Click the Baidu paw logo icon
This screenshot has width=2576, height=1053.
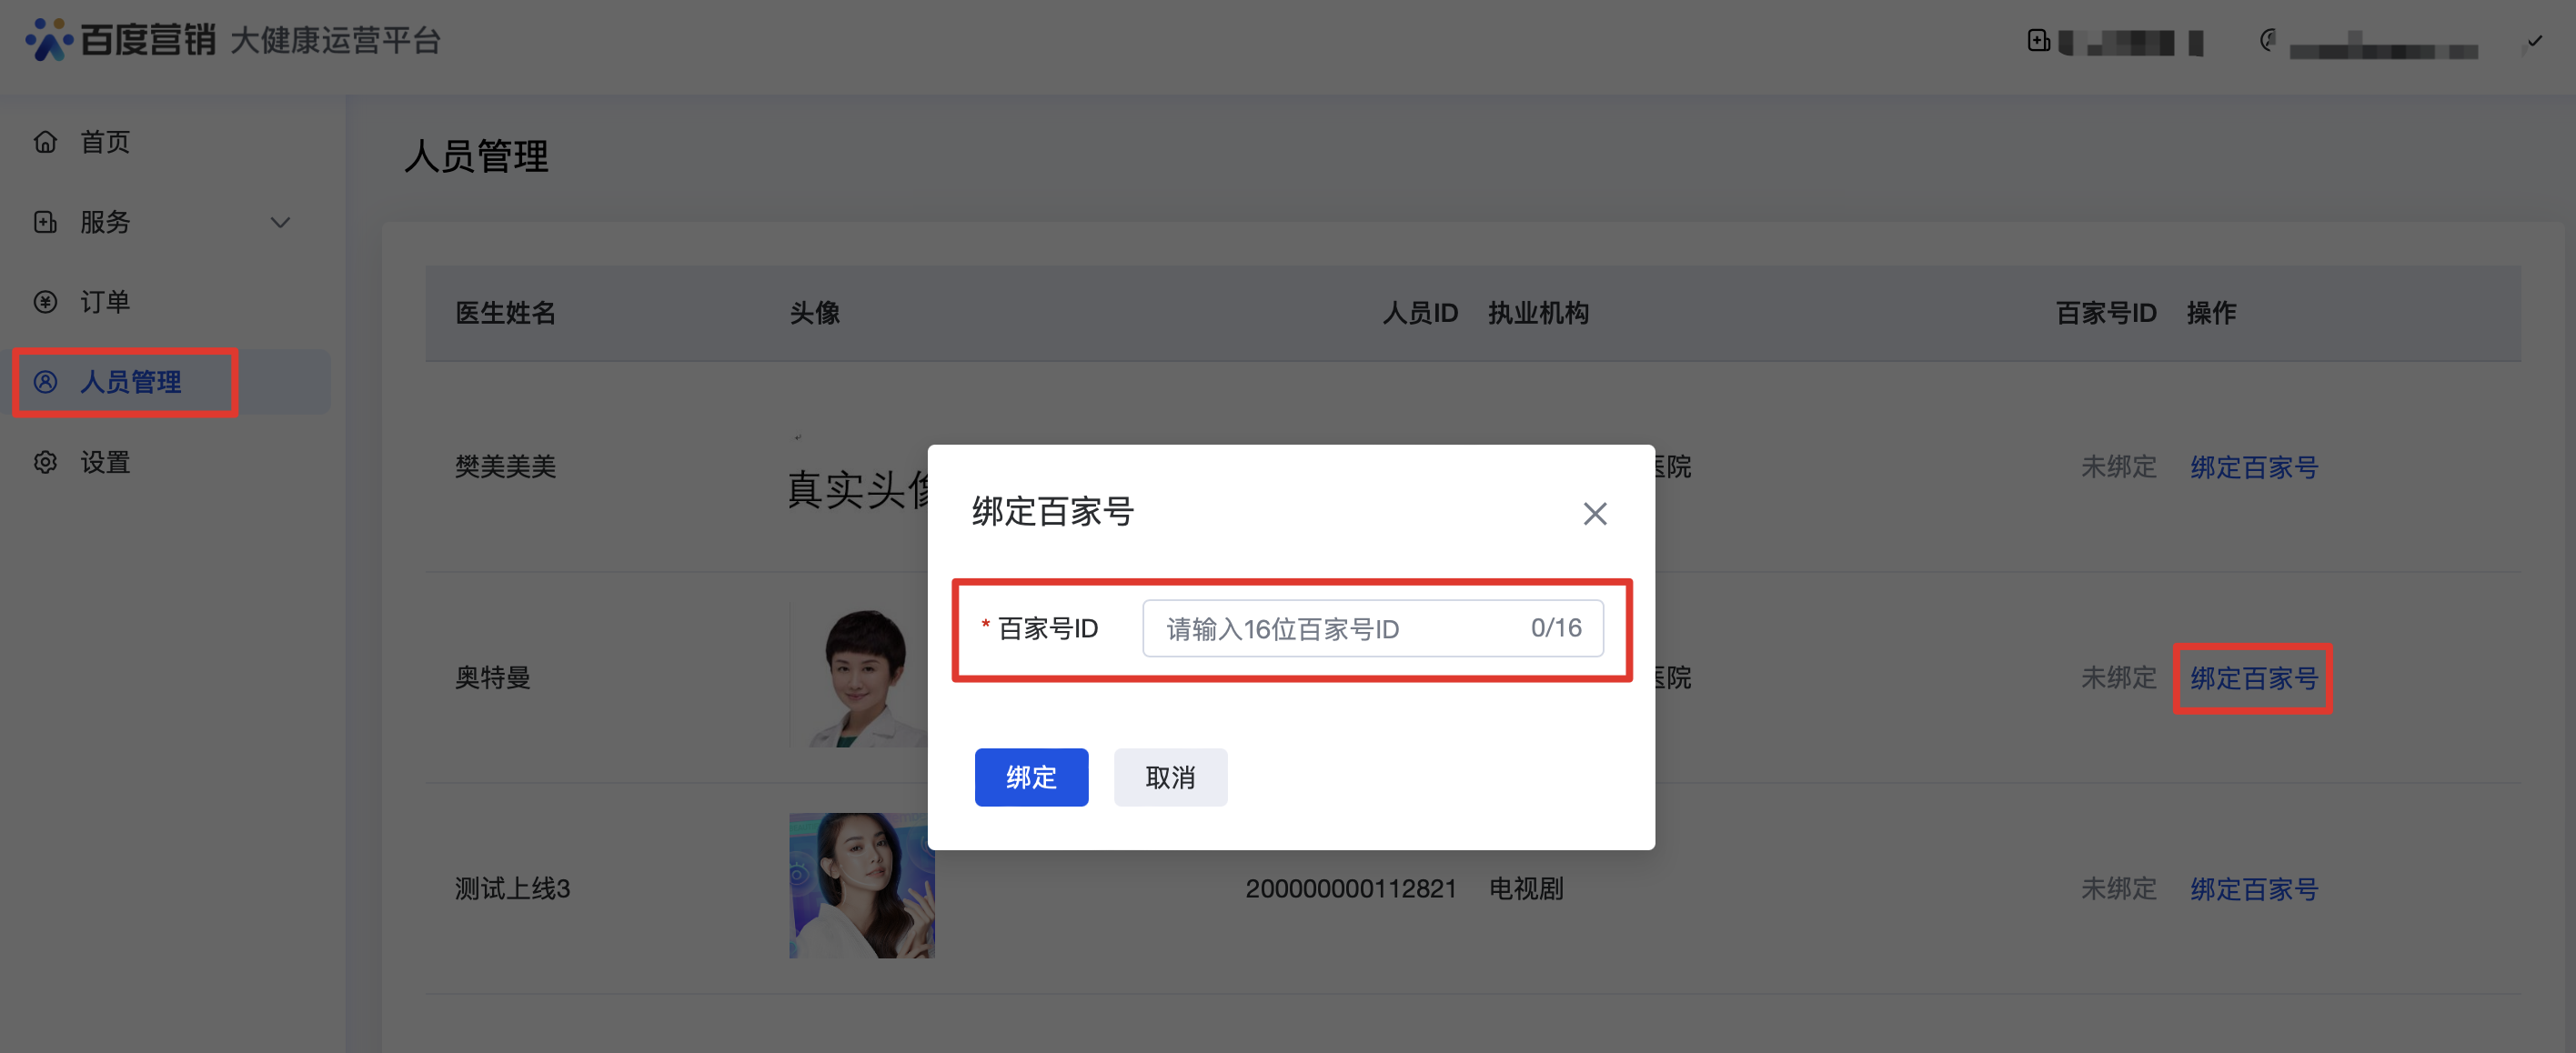(x=48, y=40)
